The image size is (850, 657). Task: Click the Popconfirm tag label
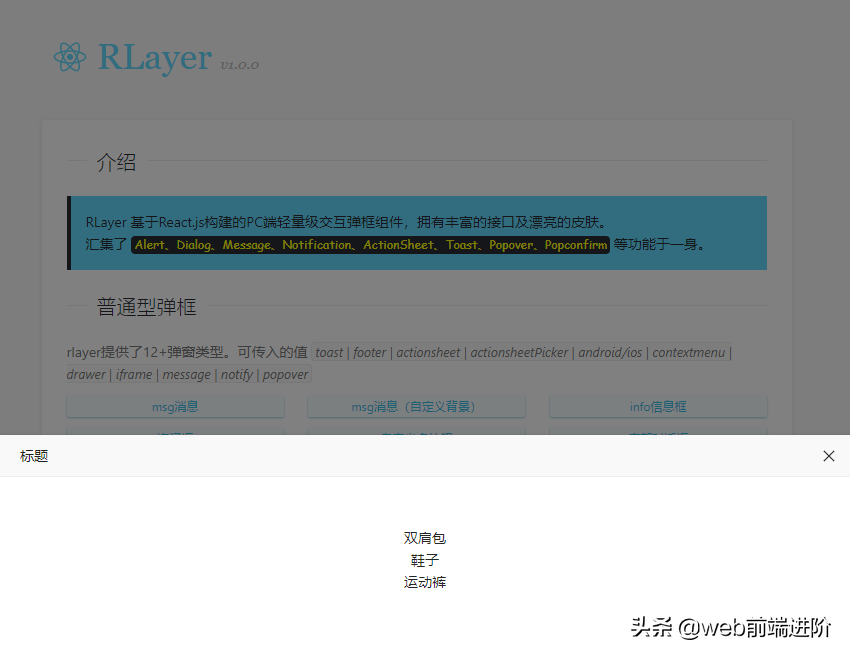[x=575, y=245]
